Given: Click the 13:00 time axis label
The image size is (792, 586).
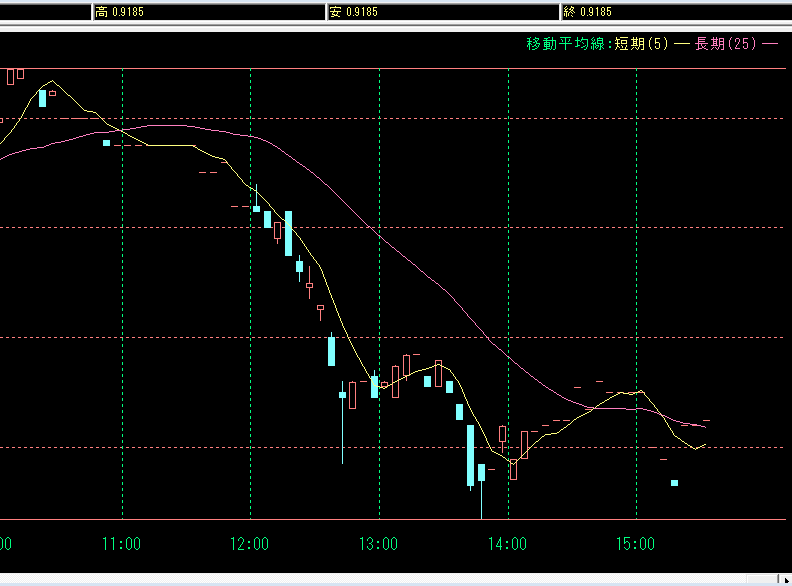Looking at the screenshot, I should point(378,544).
